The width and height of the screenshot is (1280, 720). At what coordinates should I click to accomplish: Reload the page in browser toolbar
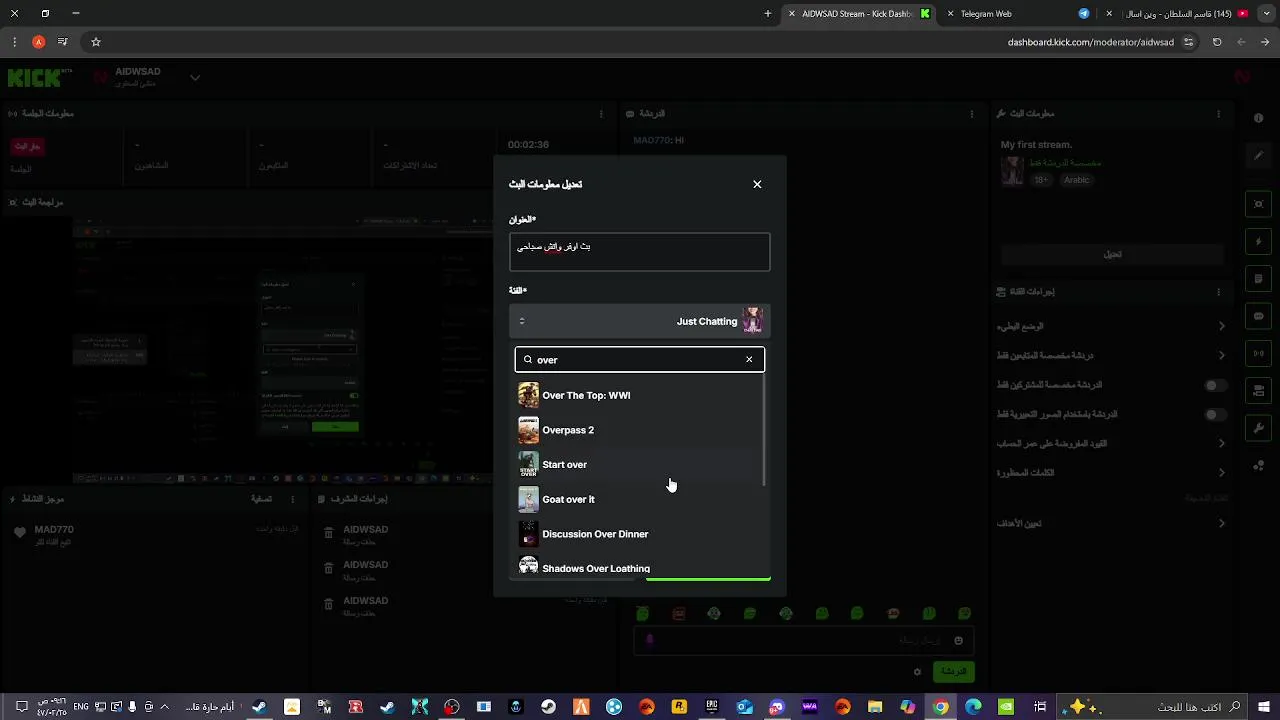click(1217, 42)
